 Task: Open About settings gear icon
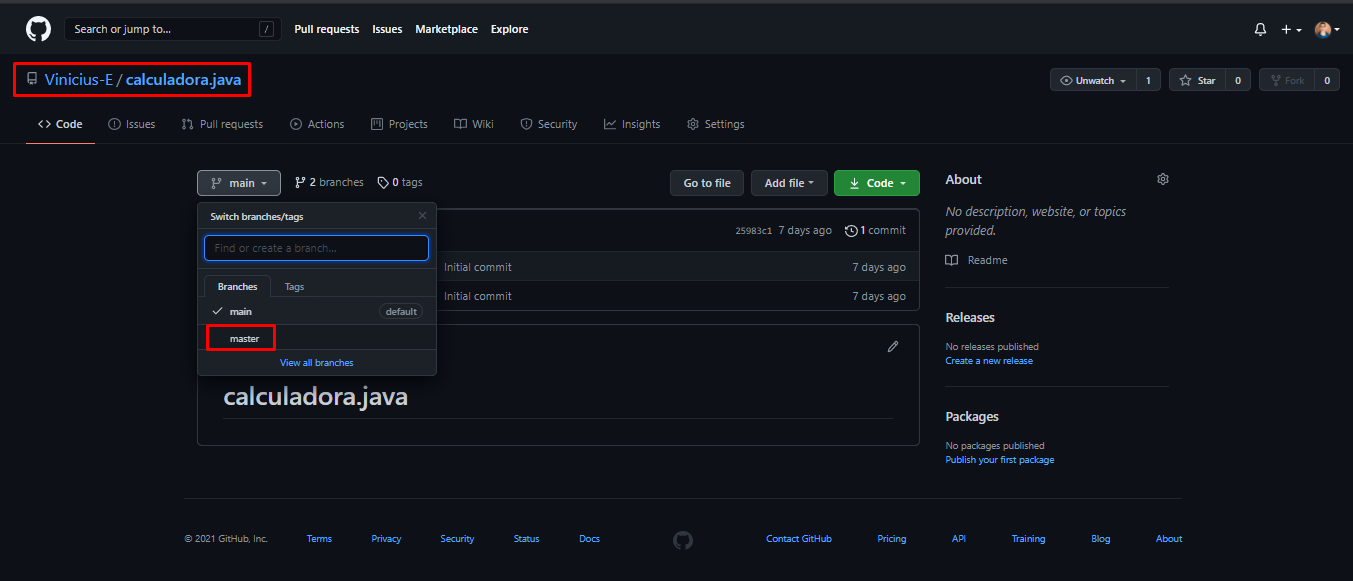click(1162, 179)
